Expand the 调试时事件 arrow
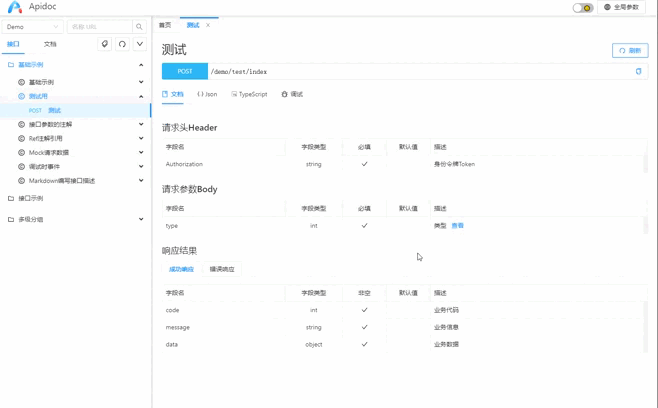 (141, 167)
